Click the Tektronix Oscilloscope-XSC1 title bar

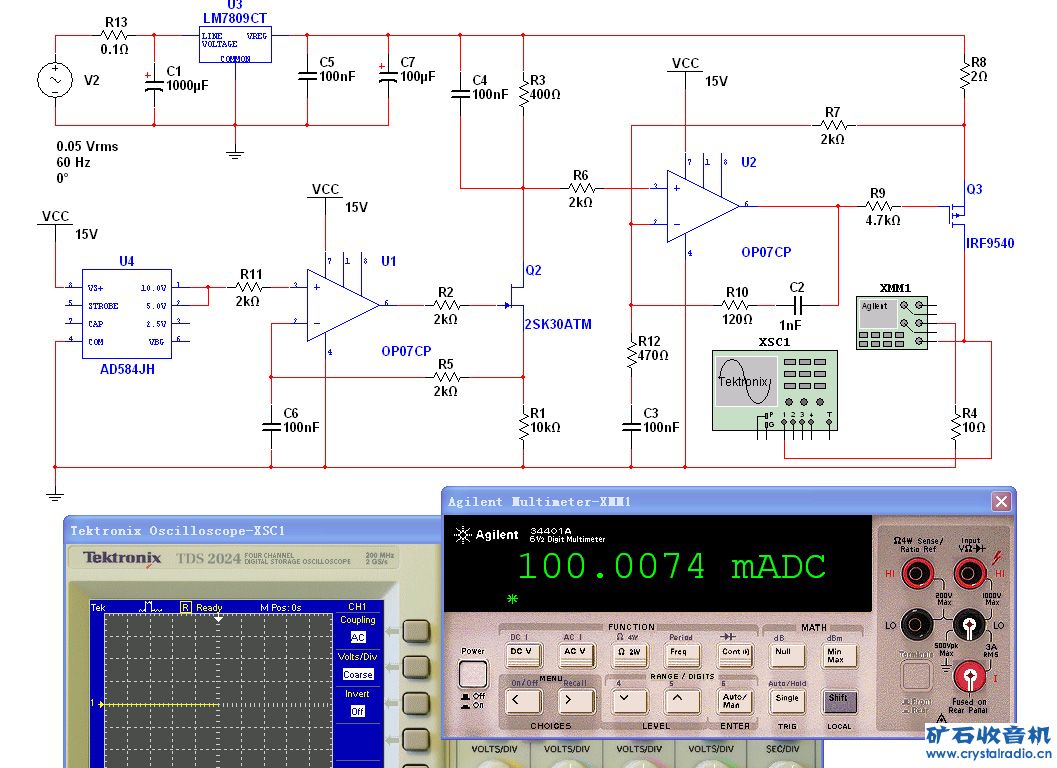[252, 531]
